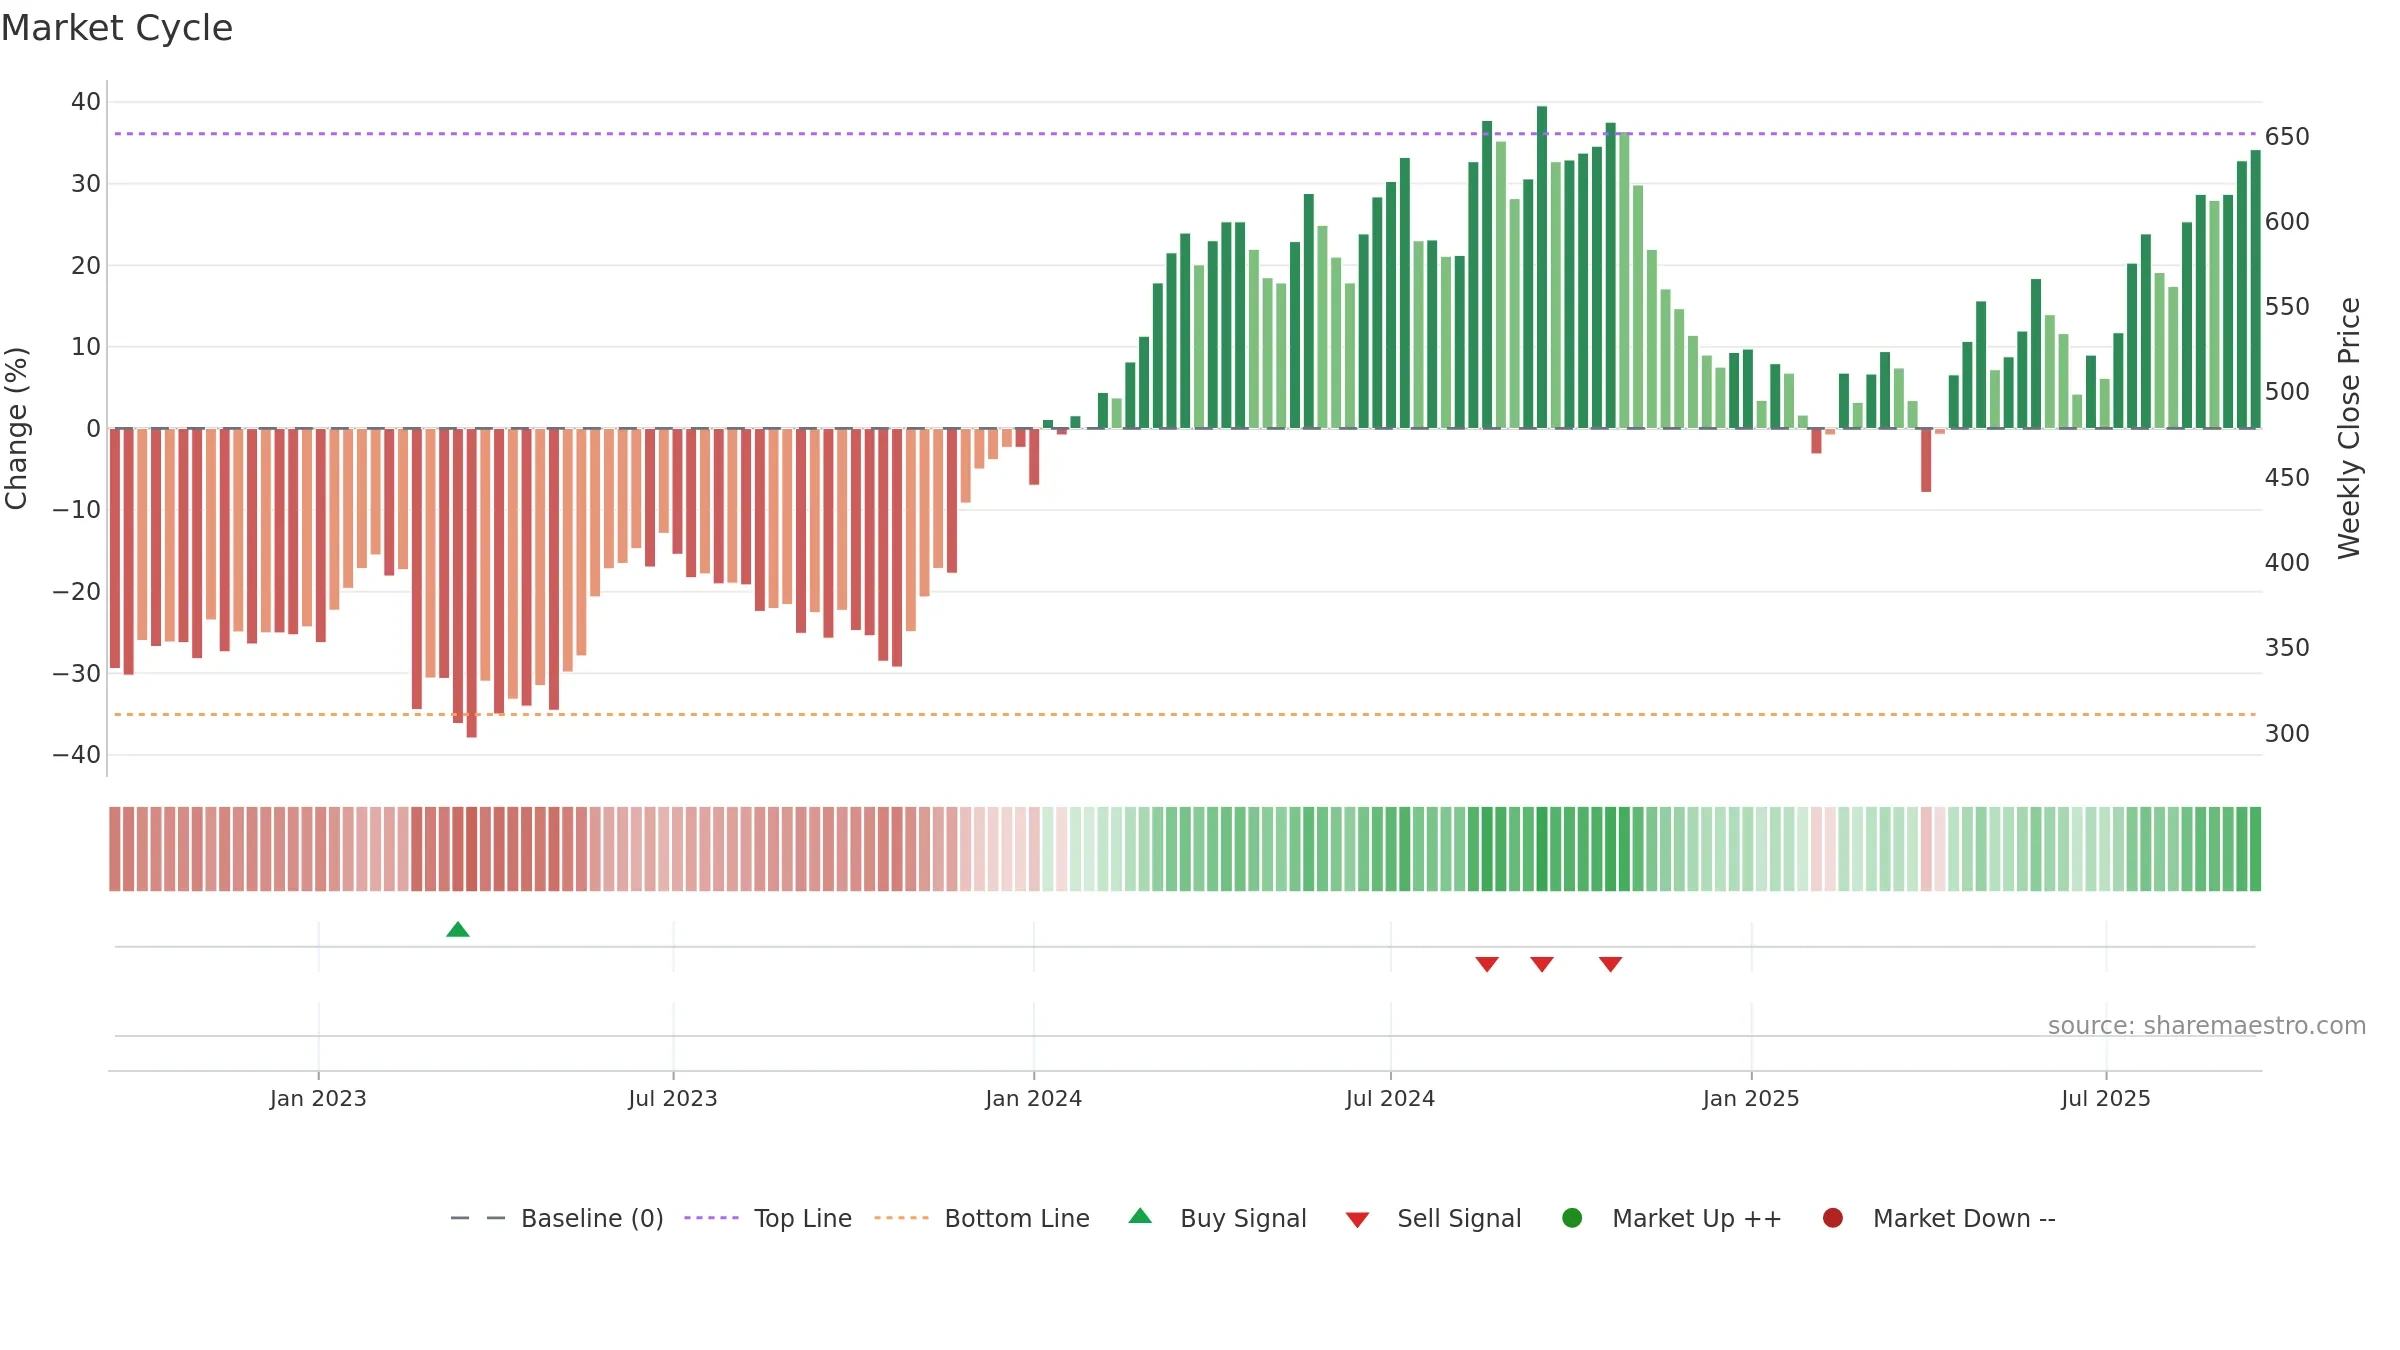Click the red Market Down legend dot

[x=1833, y=1218]
